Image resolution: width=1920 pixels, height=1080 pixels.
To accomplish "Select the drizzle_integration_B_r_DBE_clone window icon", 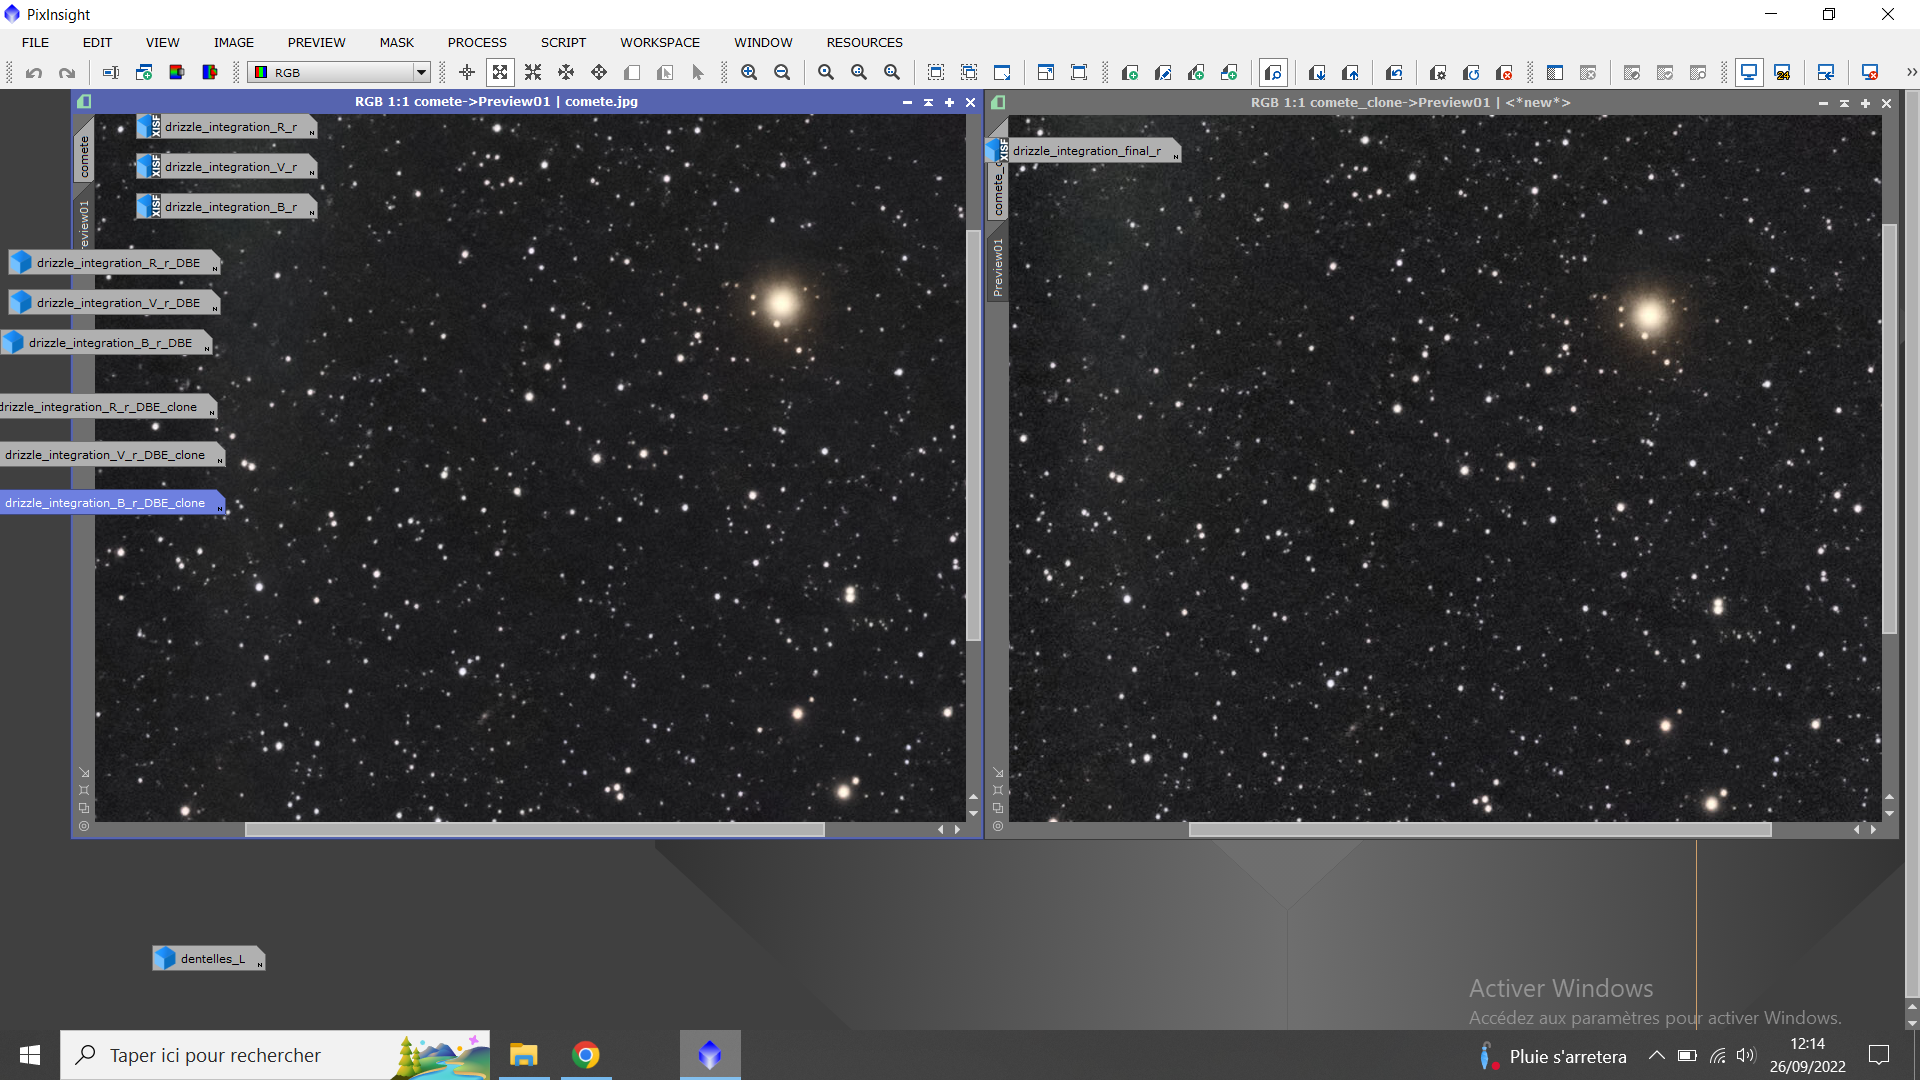I will (105, 503).
